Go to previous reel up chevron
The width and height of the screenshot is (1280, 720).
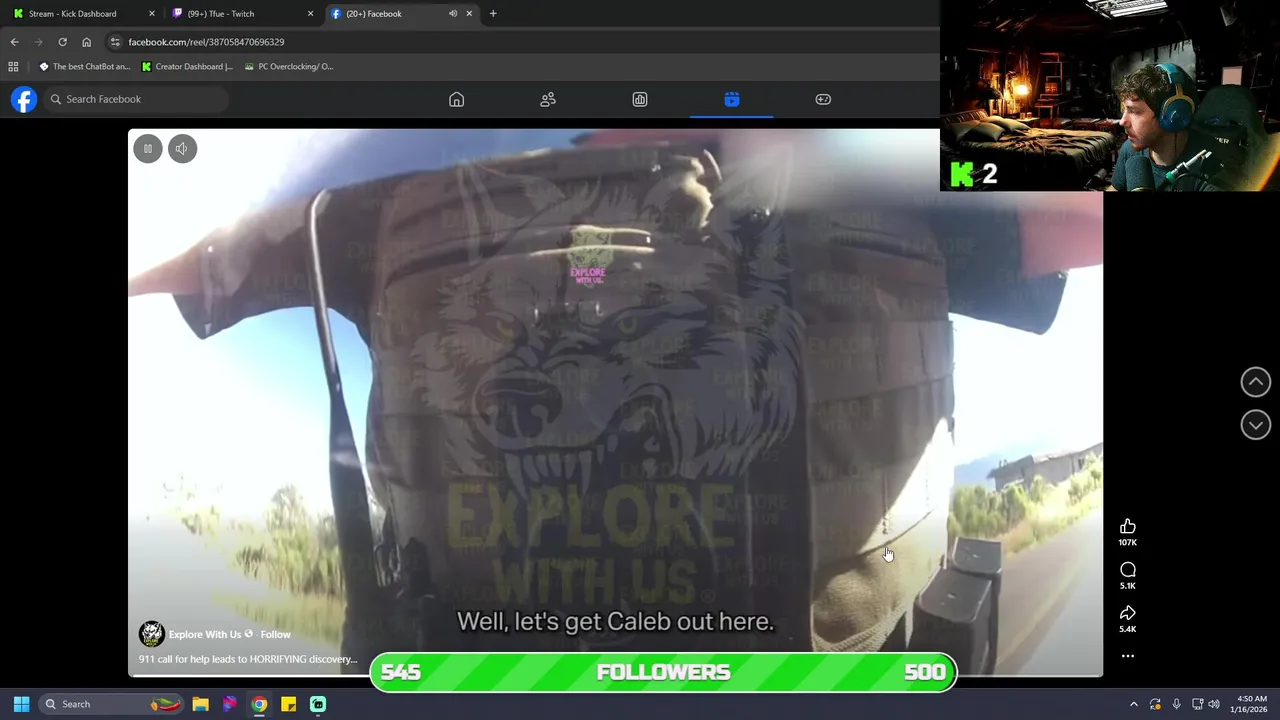pos(1256,381)
